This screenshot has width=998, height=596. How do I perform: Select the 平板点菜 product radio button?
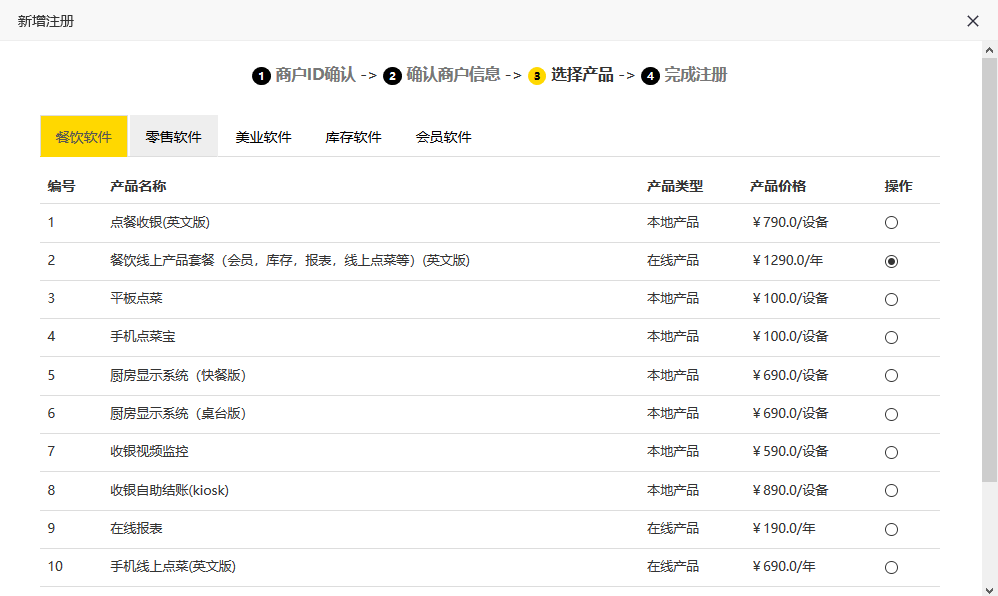pyautogui.click(x=891, y=299)
